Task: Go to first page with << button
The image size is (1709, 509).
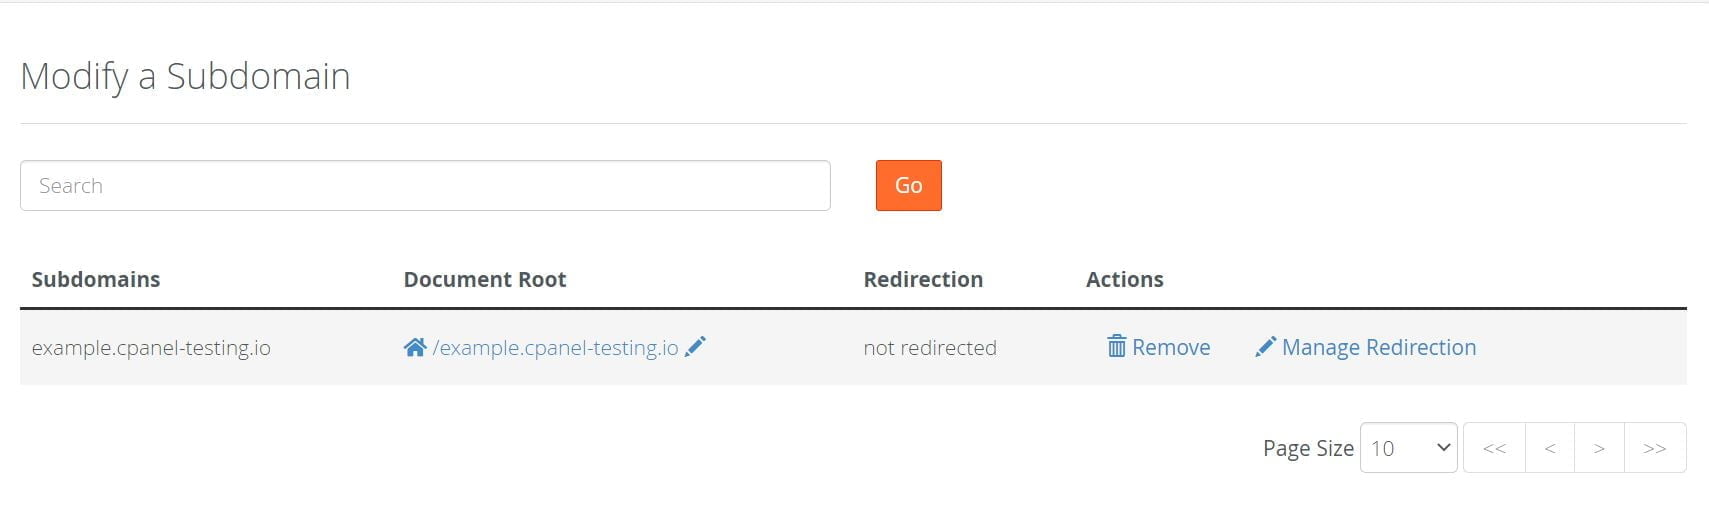Action: coord(1494,448)
